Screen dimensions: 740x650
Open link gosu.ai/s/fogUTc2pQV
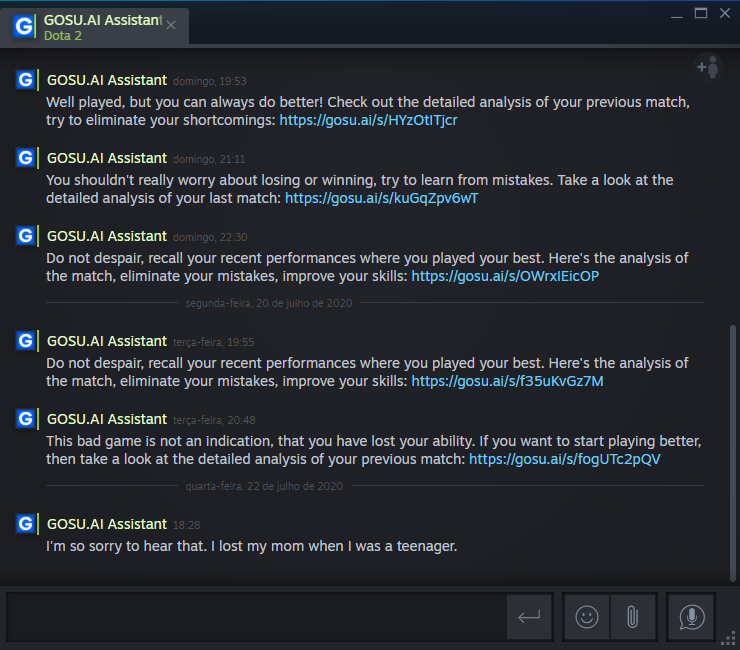[x=565, y=459]
